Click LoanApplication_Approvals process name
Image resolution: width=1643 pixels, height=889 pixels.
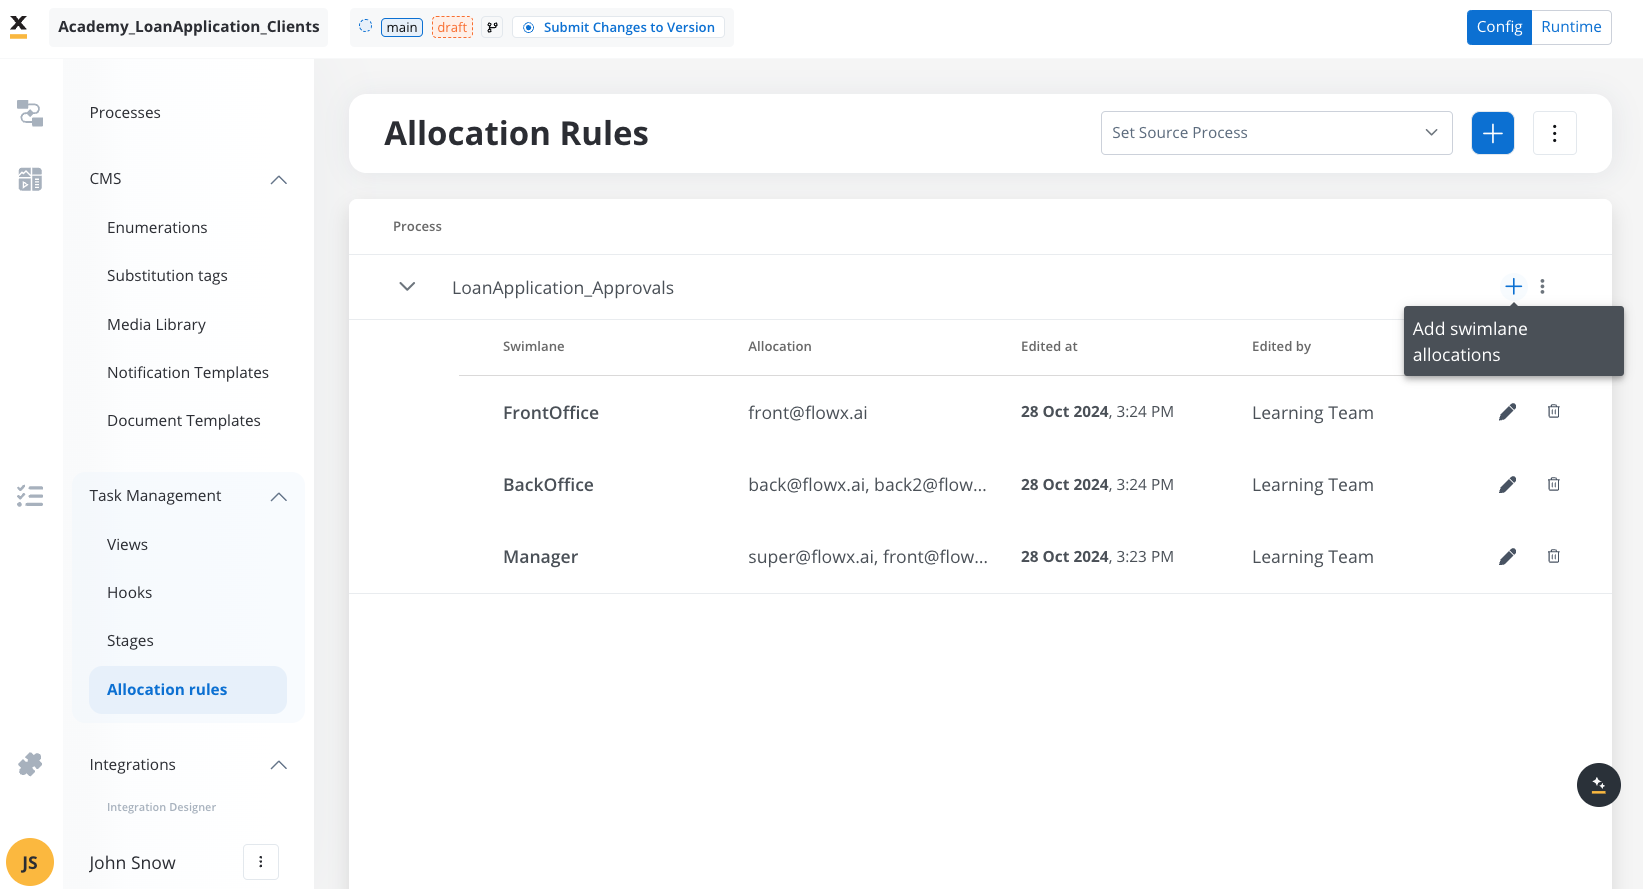(563, 288)
